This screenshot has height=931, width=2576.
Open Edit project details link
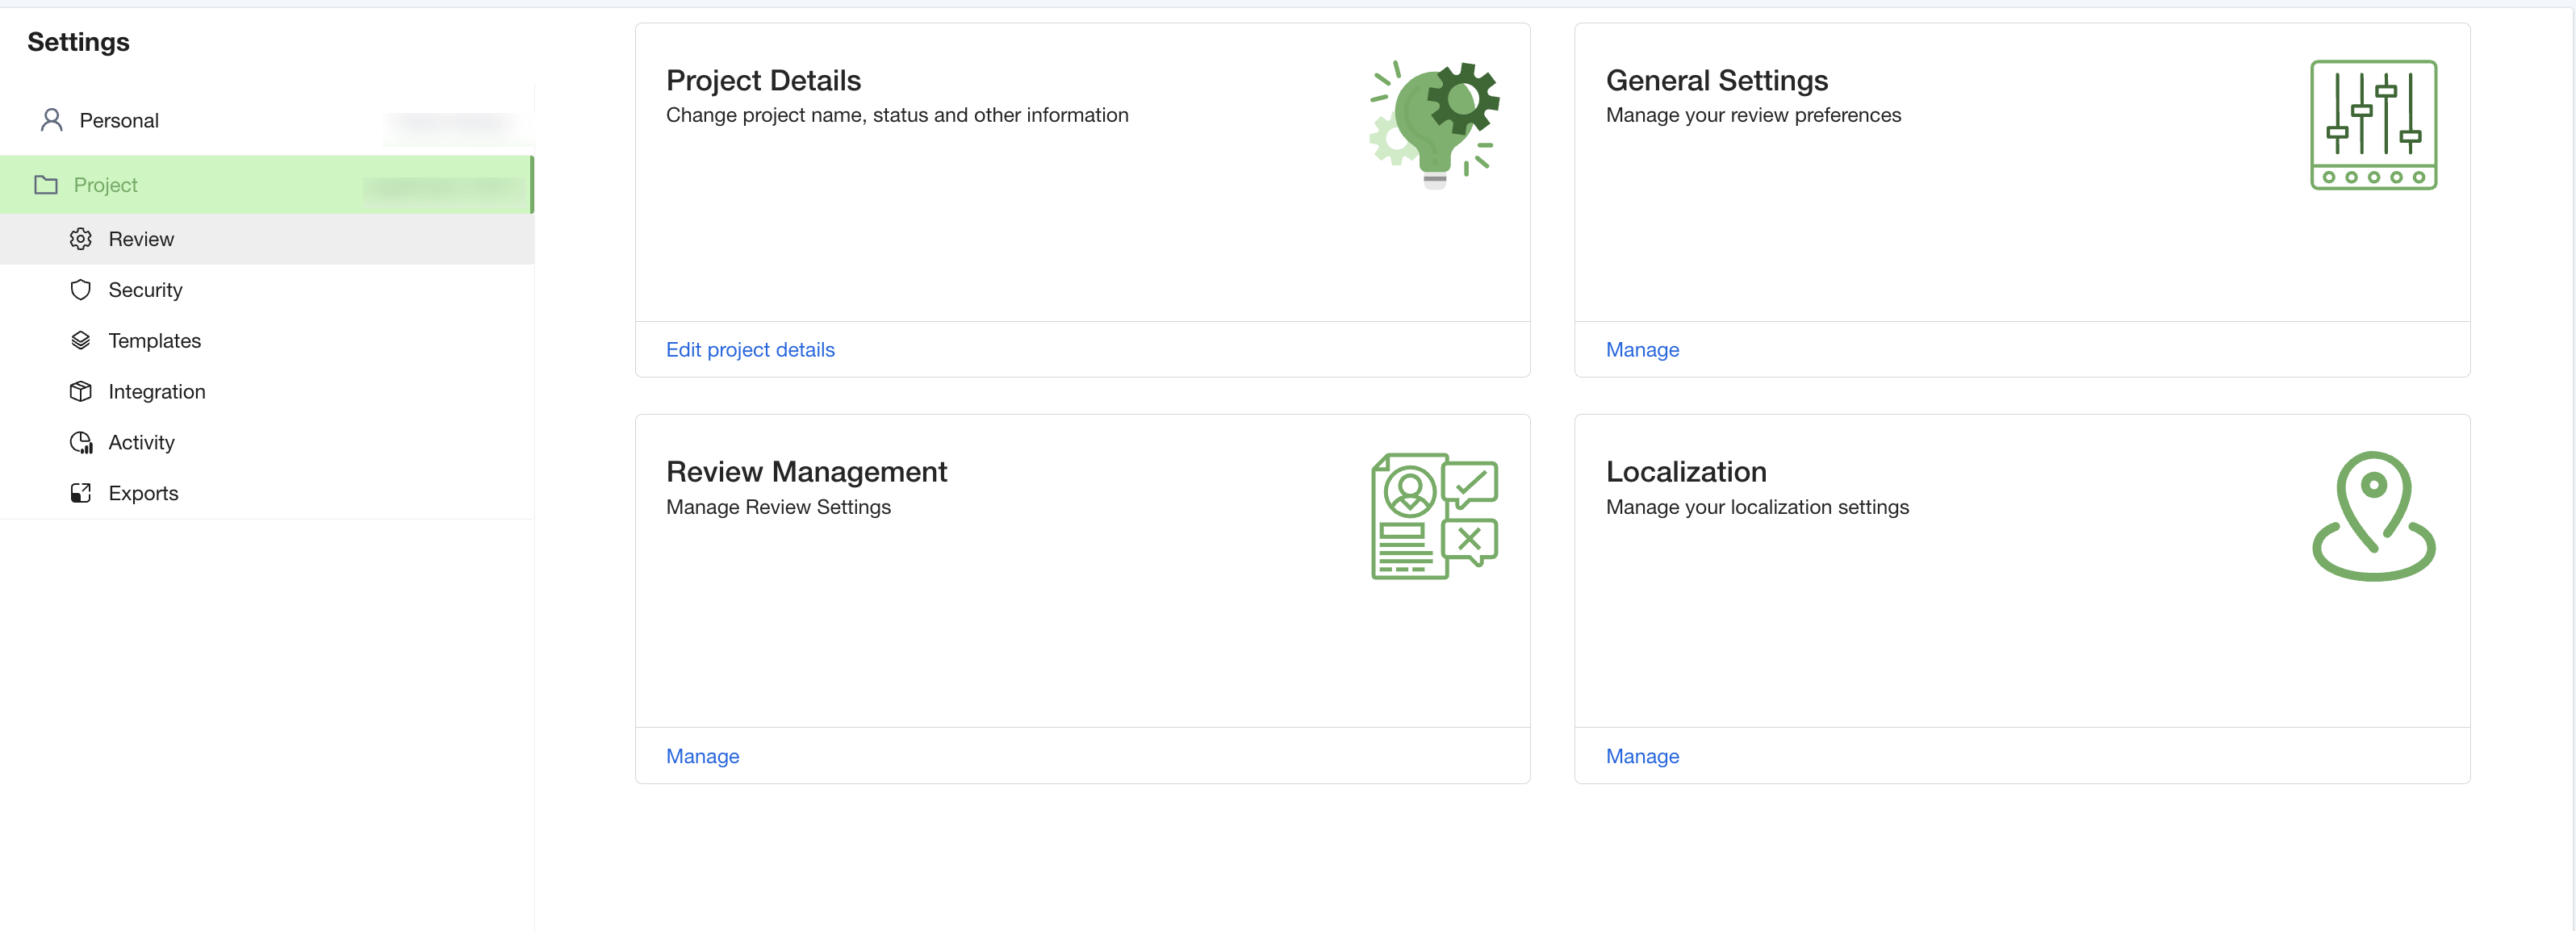point(750,350)
